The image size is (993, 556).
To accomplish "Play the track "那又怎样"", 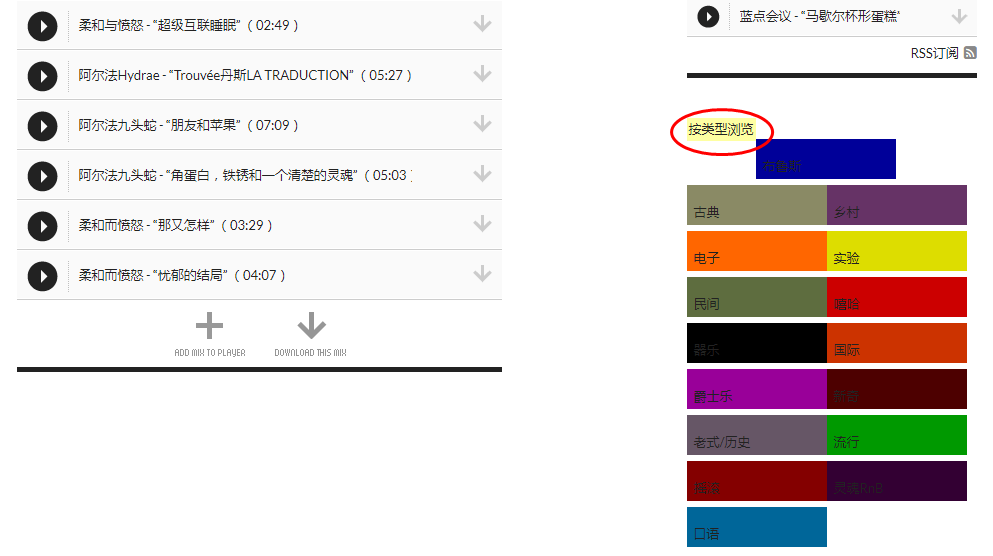I will 42,227.
